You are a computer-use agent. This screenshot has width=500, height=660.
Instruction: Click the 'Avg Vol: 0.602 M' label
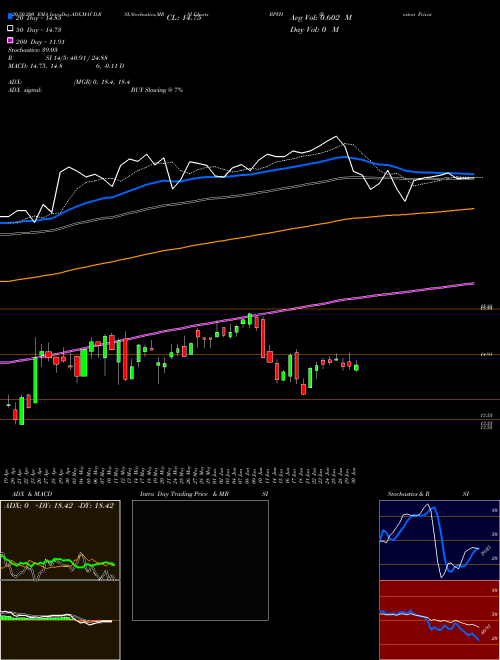[x=321, y=18]
